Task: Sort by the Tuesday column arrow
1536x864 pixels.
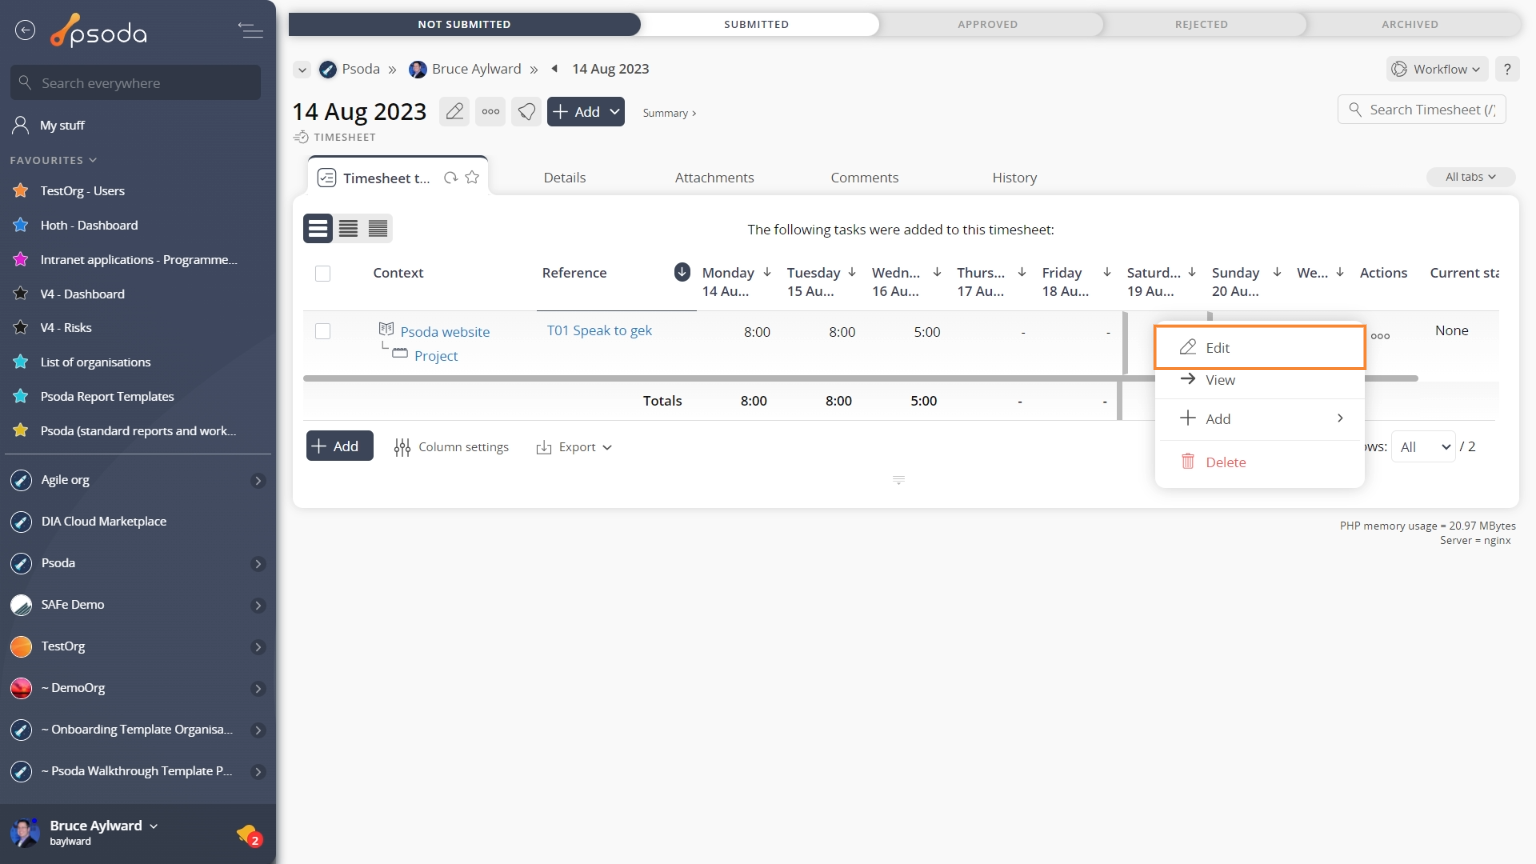Action: [x=852, y=272]
